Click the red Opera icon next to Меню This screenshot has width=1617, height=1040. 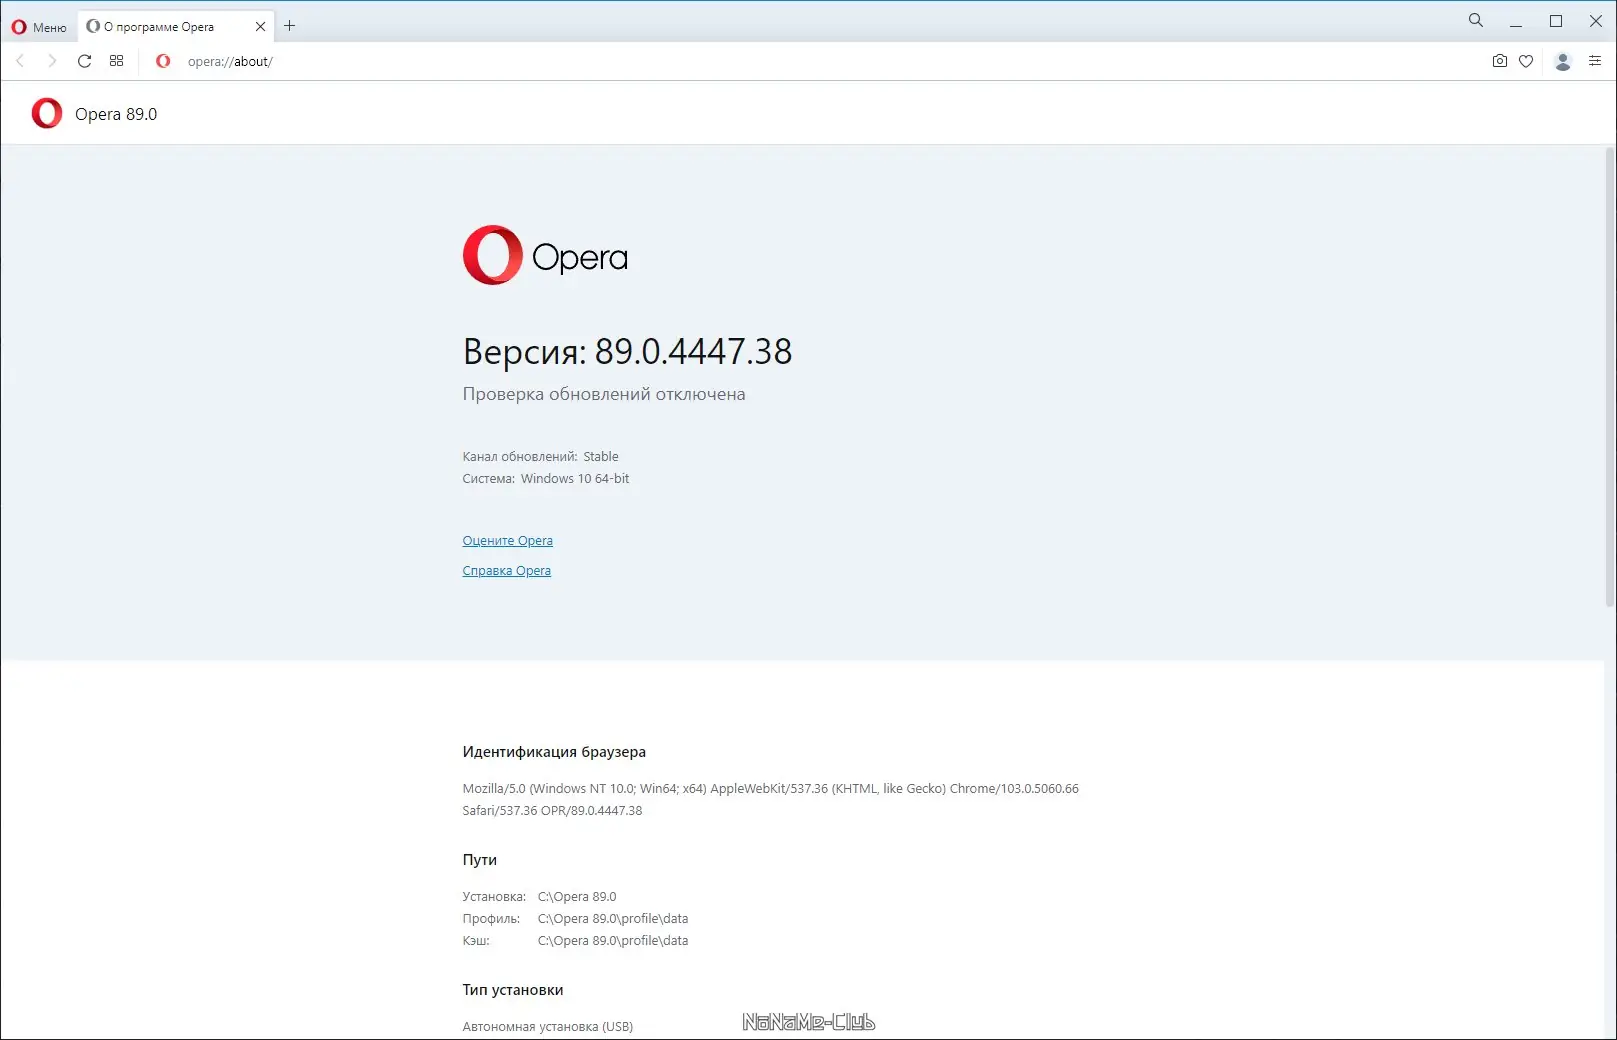click(18, 26)
